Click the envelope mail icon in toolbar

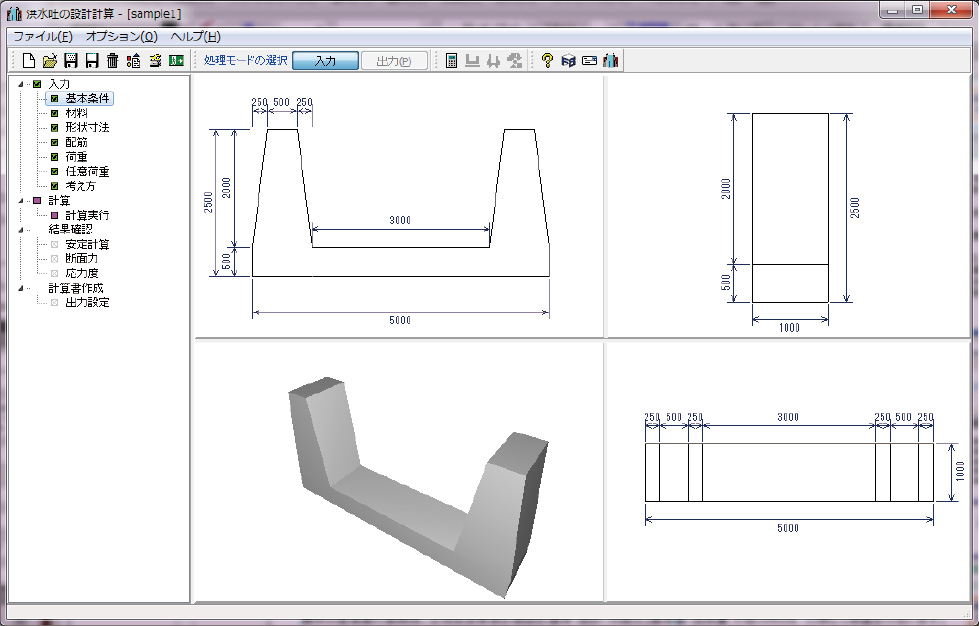(x=589, y=61)
